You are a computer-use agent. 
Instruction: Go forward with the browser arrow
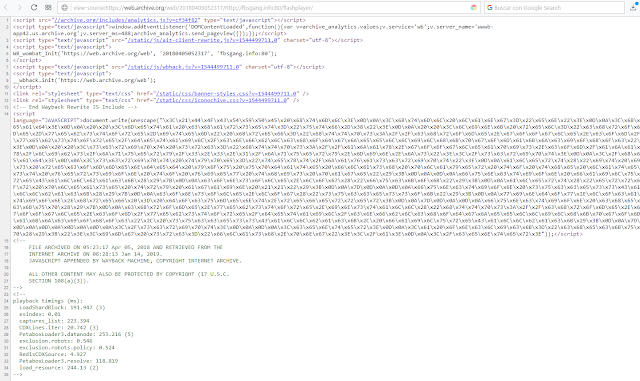click(x=20, y=7)
